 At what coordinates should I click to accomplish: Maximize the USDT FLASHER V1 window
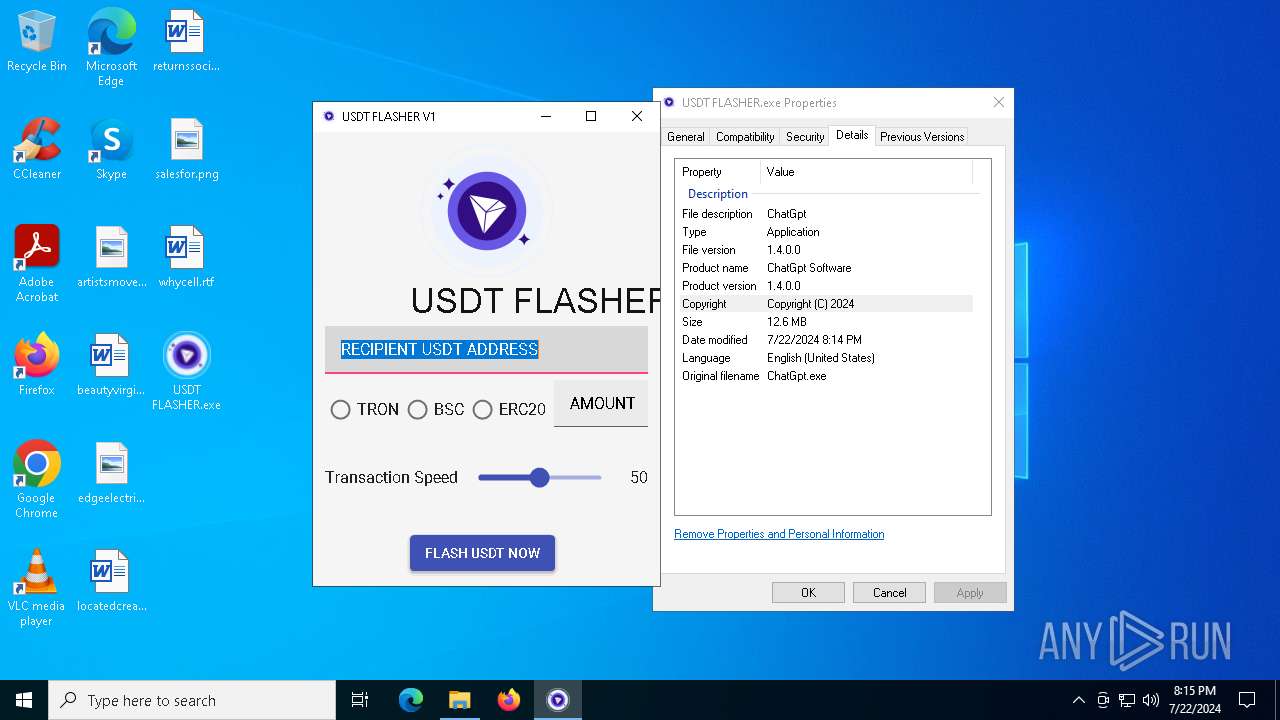click(591, 116)
